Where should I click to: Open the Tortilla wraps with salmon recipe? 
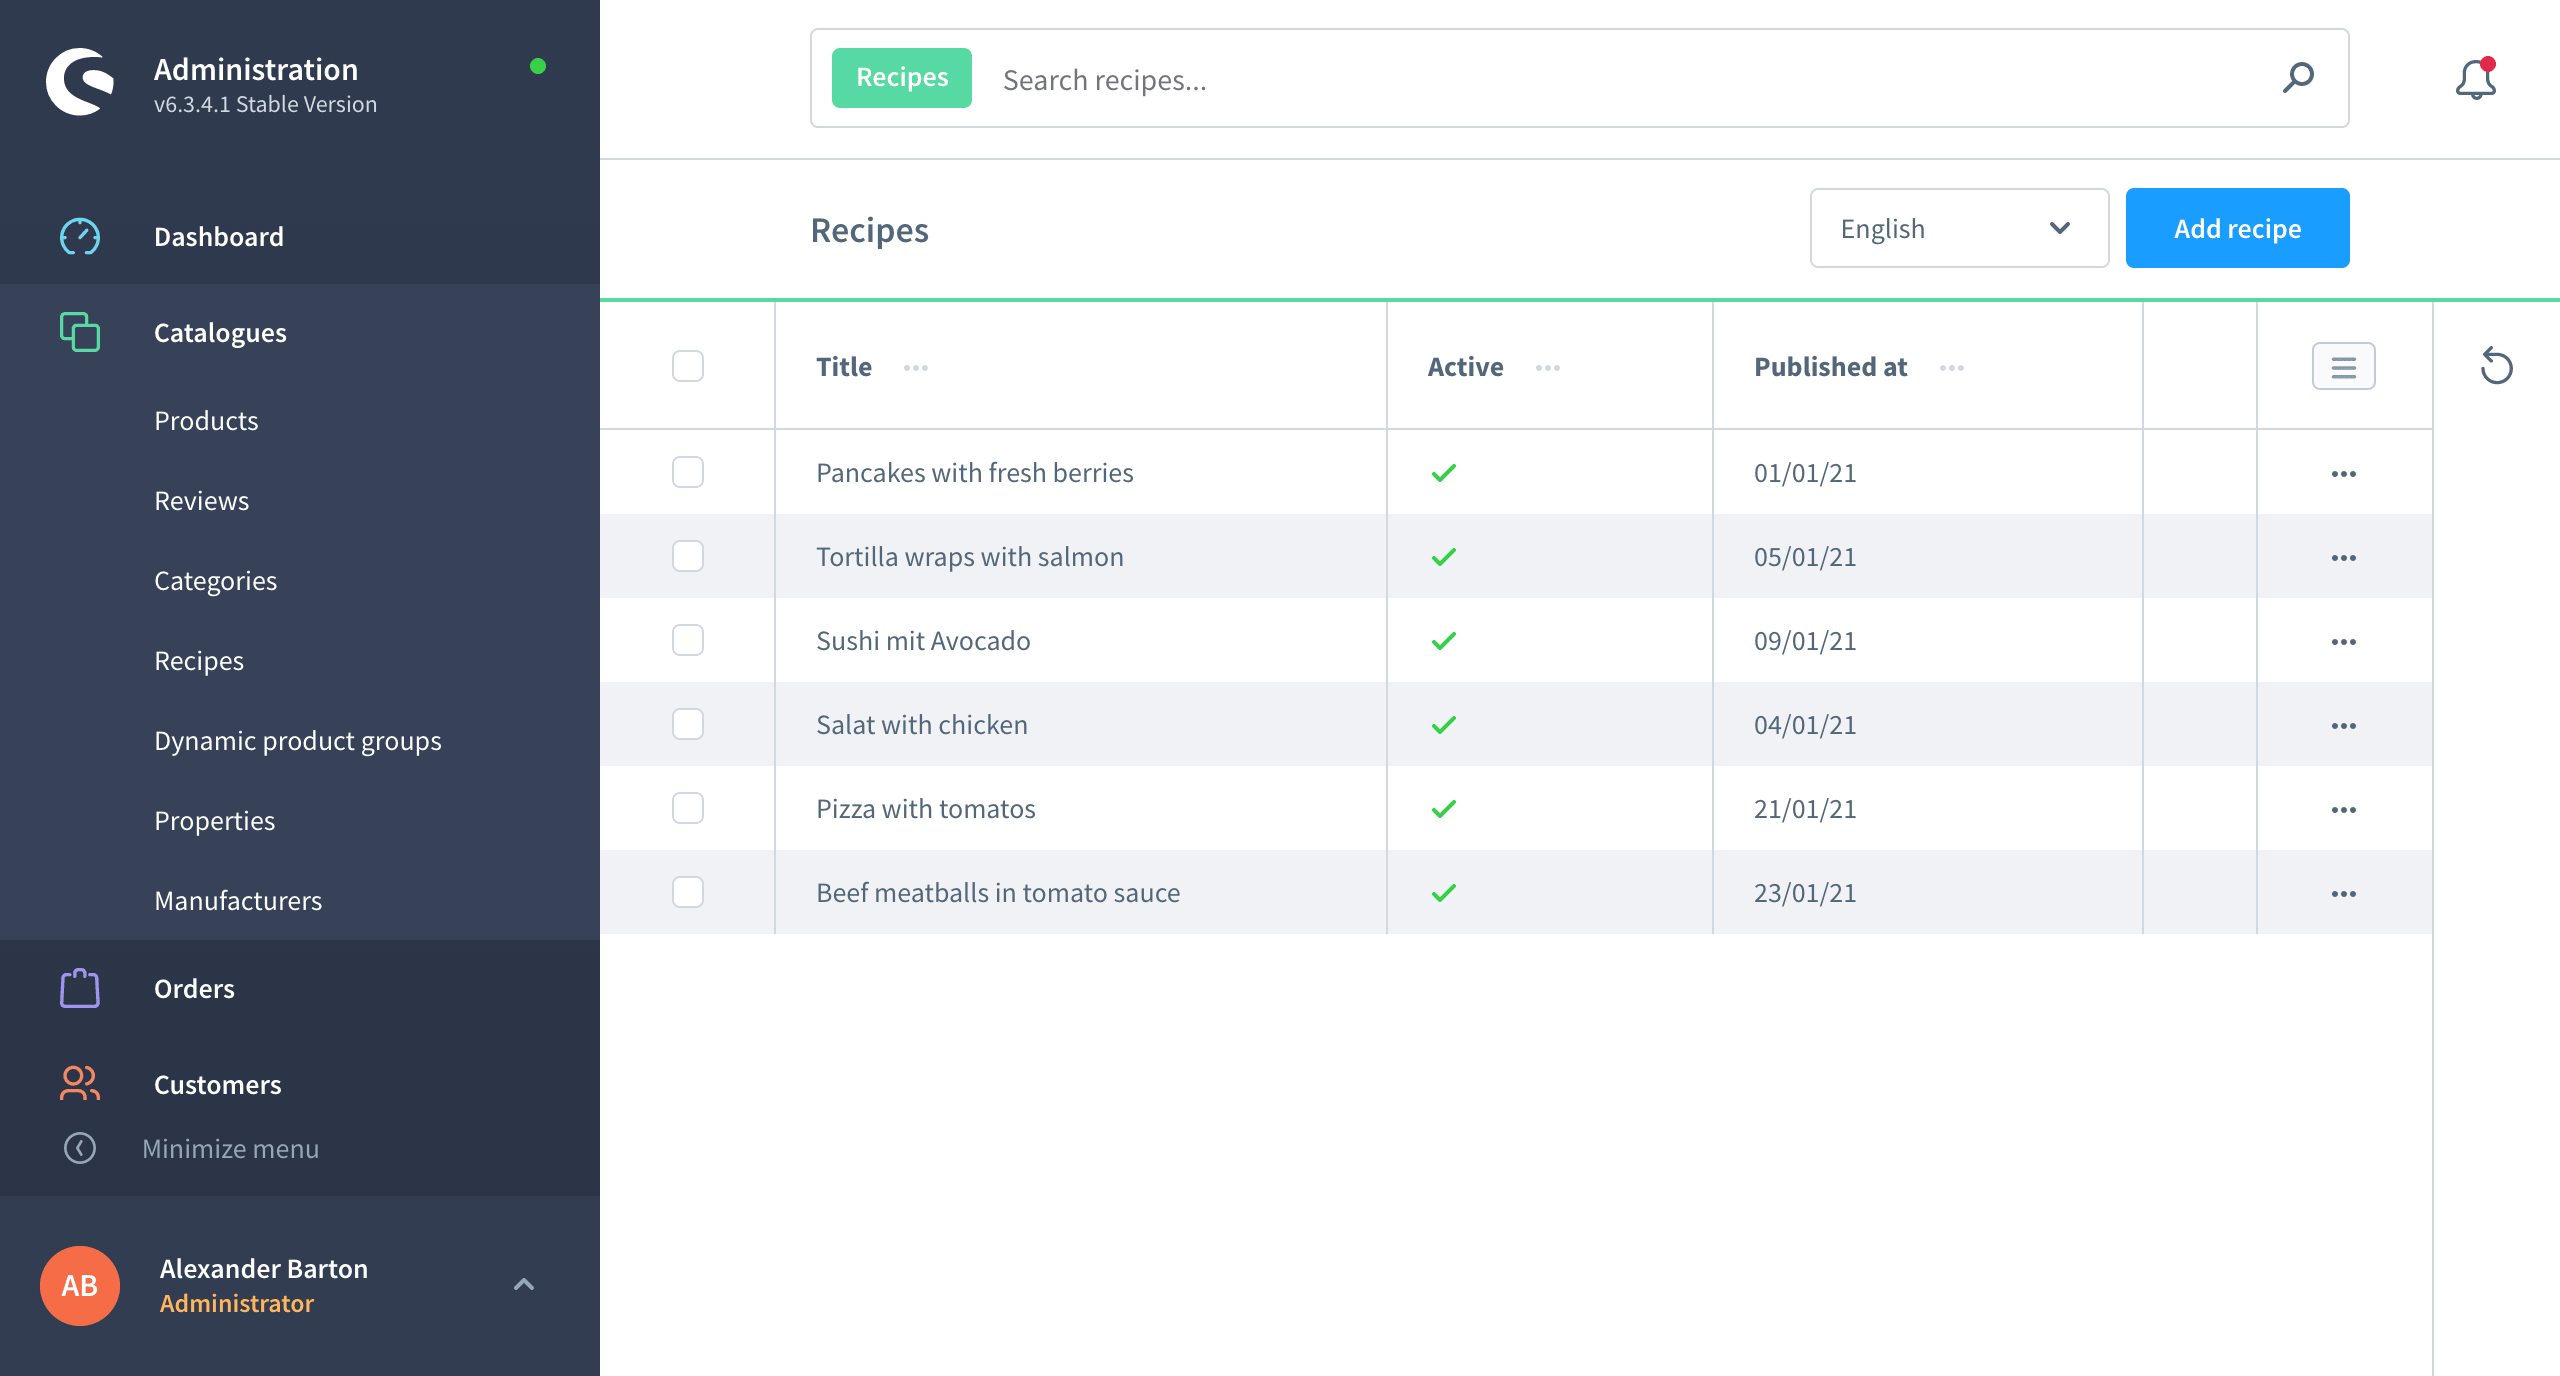[969, 557]
